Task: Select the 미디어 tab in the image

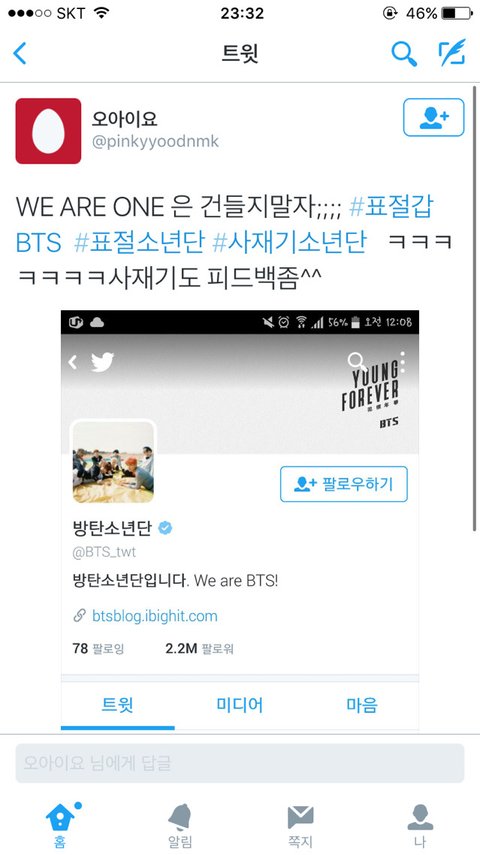Action: click(x=239, y=705)
